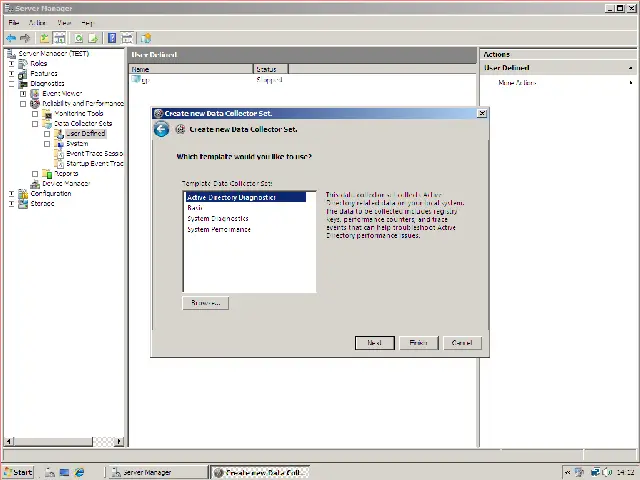
Task: Toggle the Monitoring Tools expander
Action: point(35,114)
